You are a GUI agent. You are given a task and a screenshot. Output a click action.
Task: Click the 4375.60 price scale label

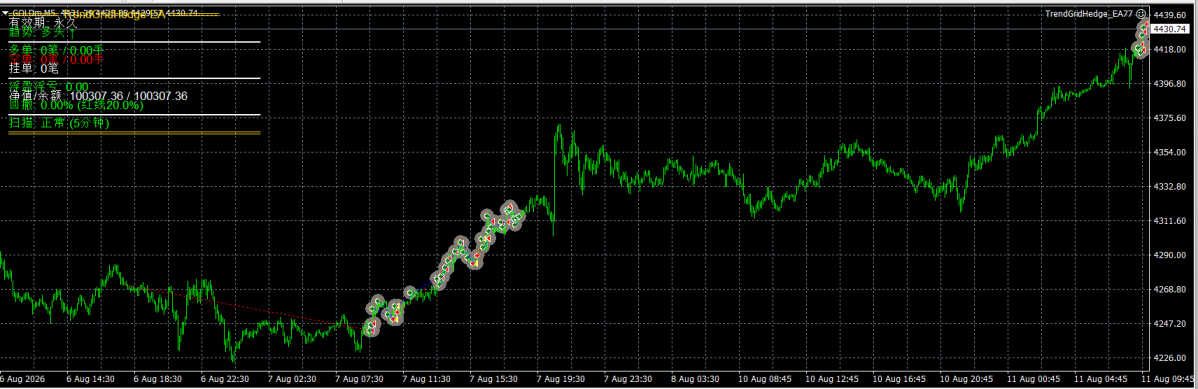click(1169, 118)
